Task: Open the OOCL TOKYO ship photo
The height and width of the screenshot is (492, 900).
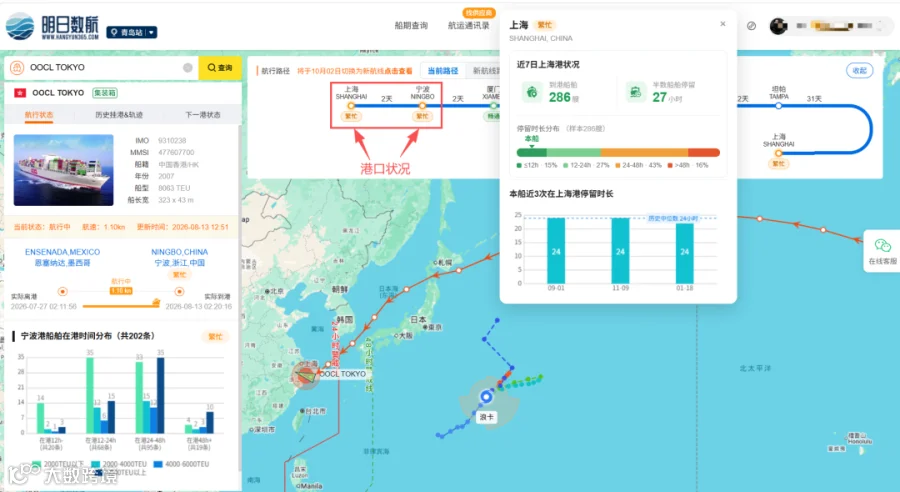Action: tap(64, 170)
